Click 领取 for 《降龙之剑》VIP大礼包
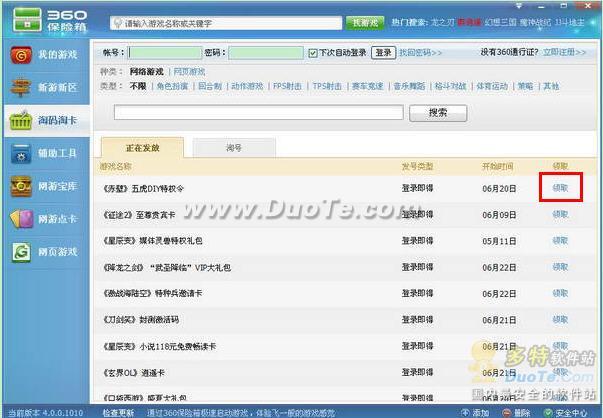Screen dimensions: 603x418 tap(560, 267)
